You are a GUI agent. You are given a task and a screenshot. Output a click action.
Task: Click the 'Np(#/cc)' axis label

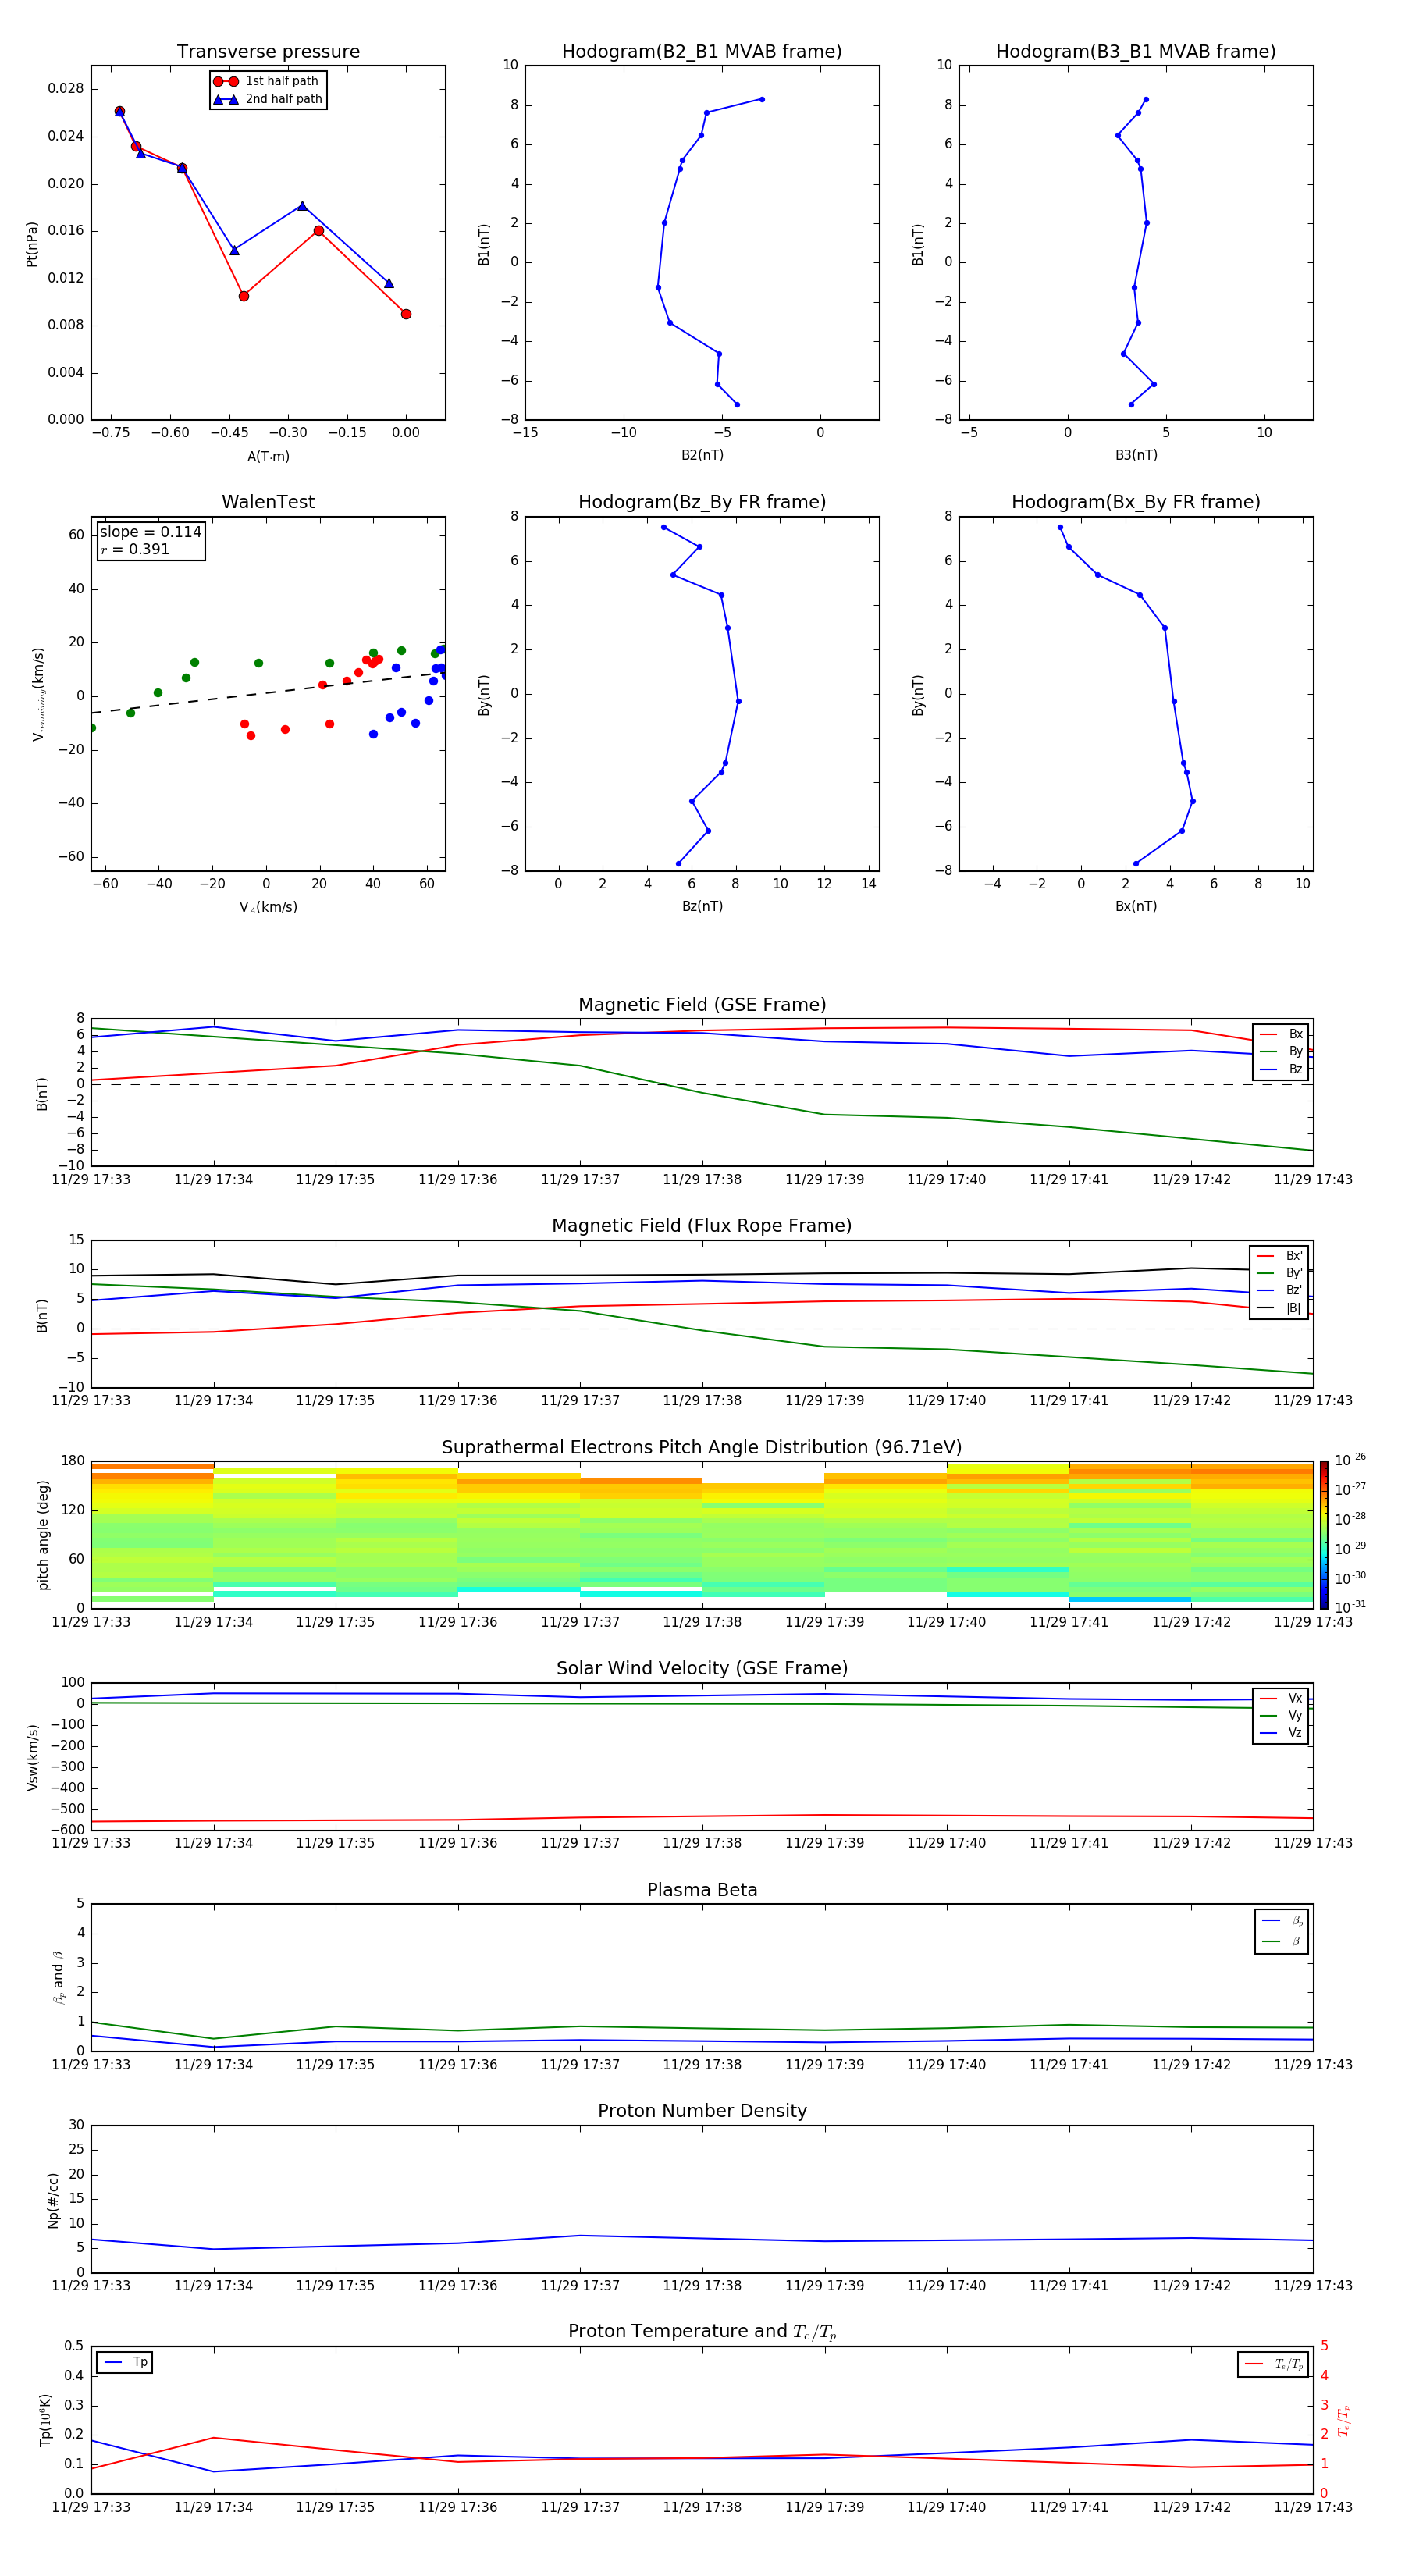pyautogui.click(x=53, y=2199)
